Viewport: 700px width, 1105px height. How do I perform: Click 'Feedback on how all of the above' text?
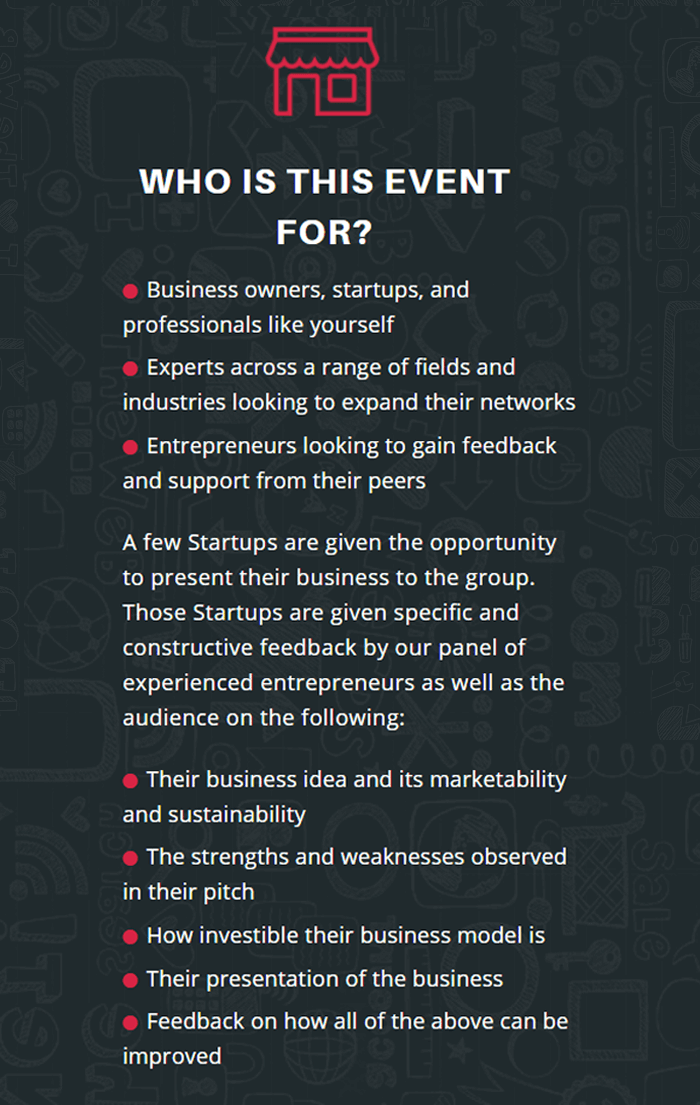pos(357,1021)
